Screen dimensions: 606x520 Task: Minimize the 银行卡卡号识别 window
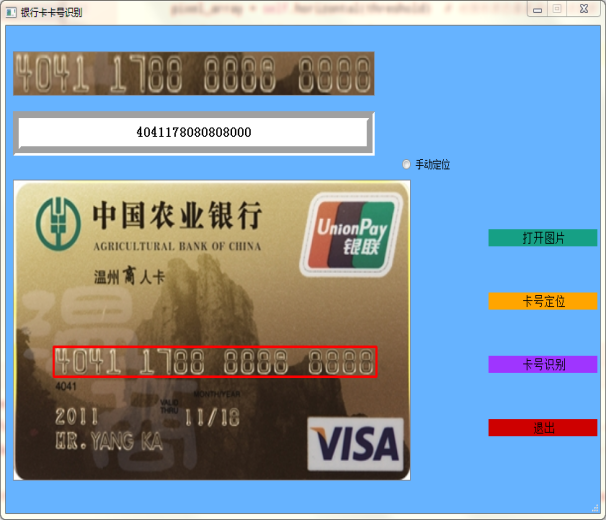click(x=537, y=9)
